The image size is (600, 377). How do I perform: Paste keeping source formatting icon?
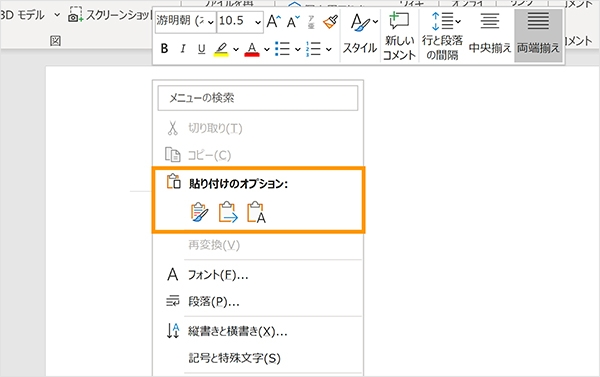point(199,212)
